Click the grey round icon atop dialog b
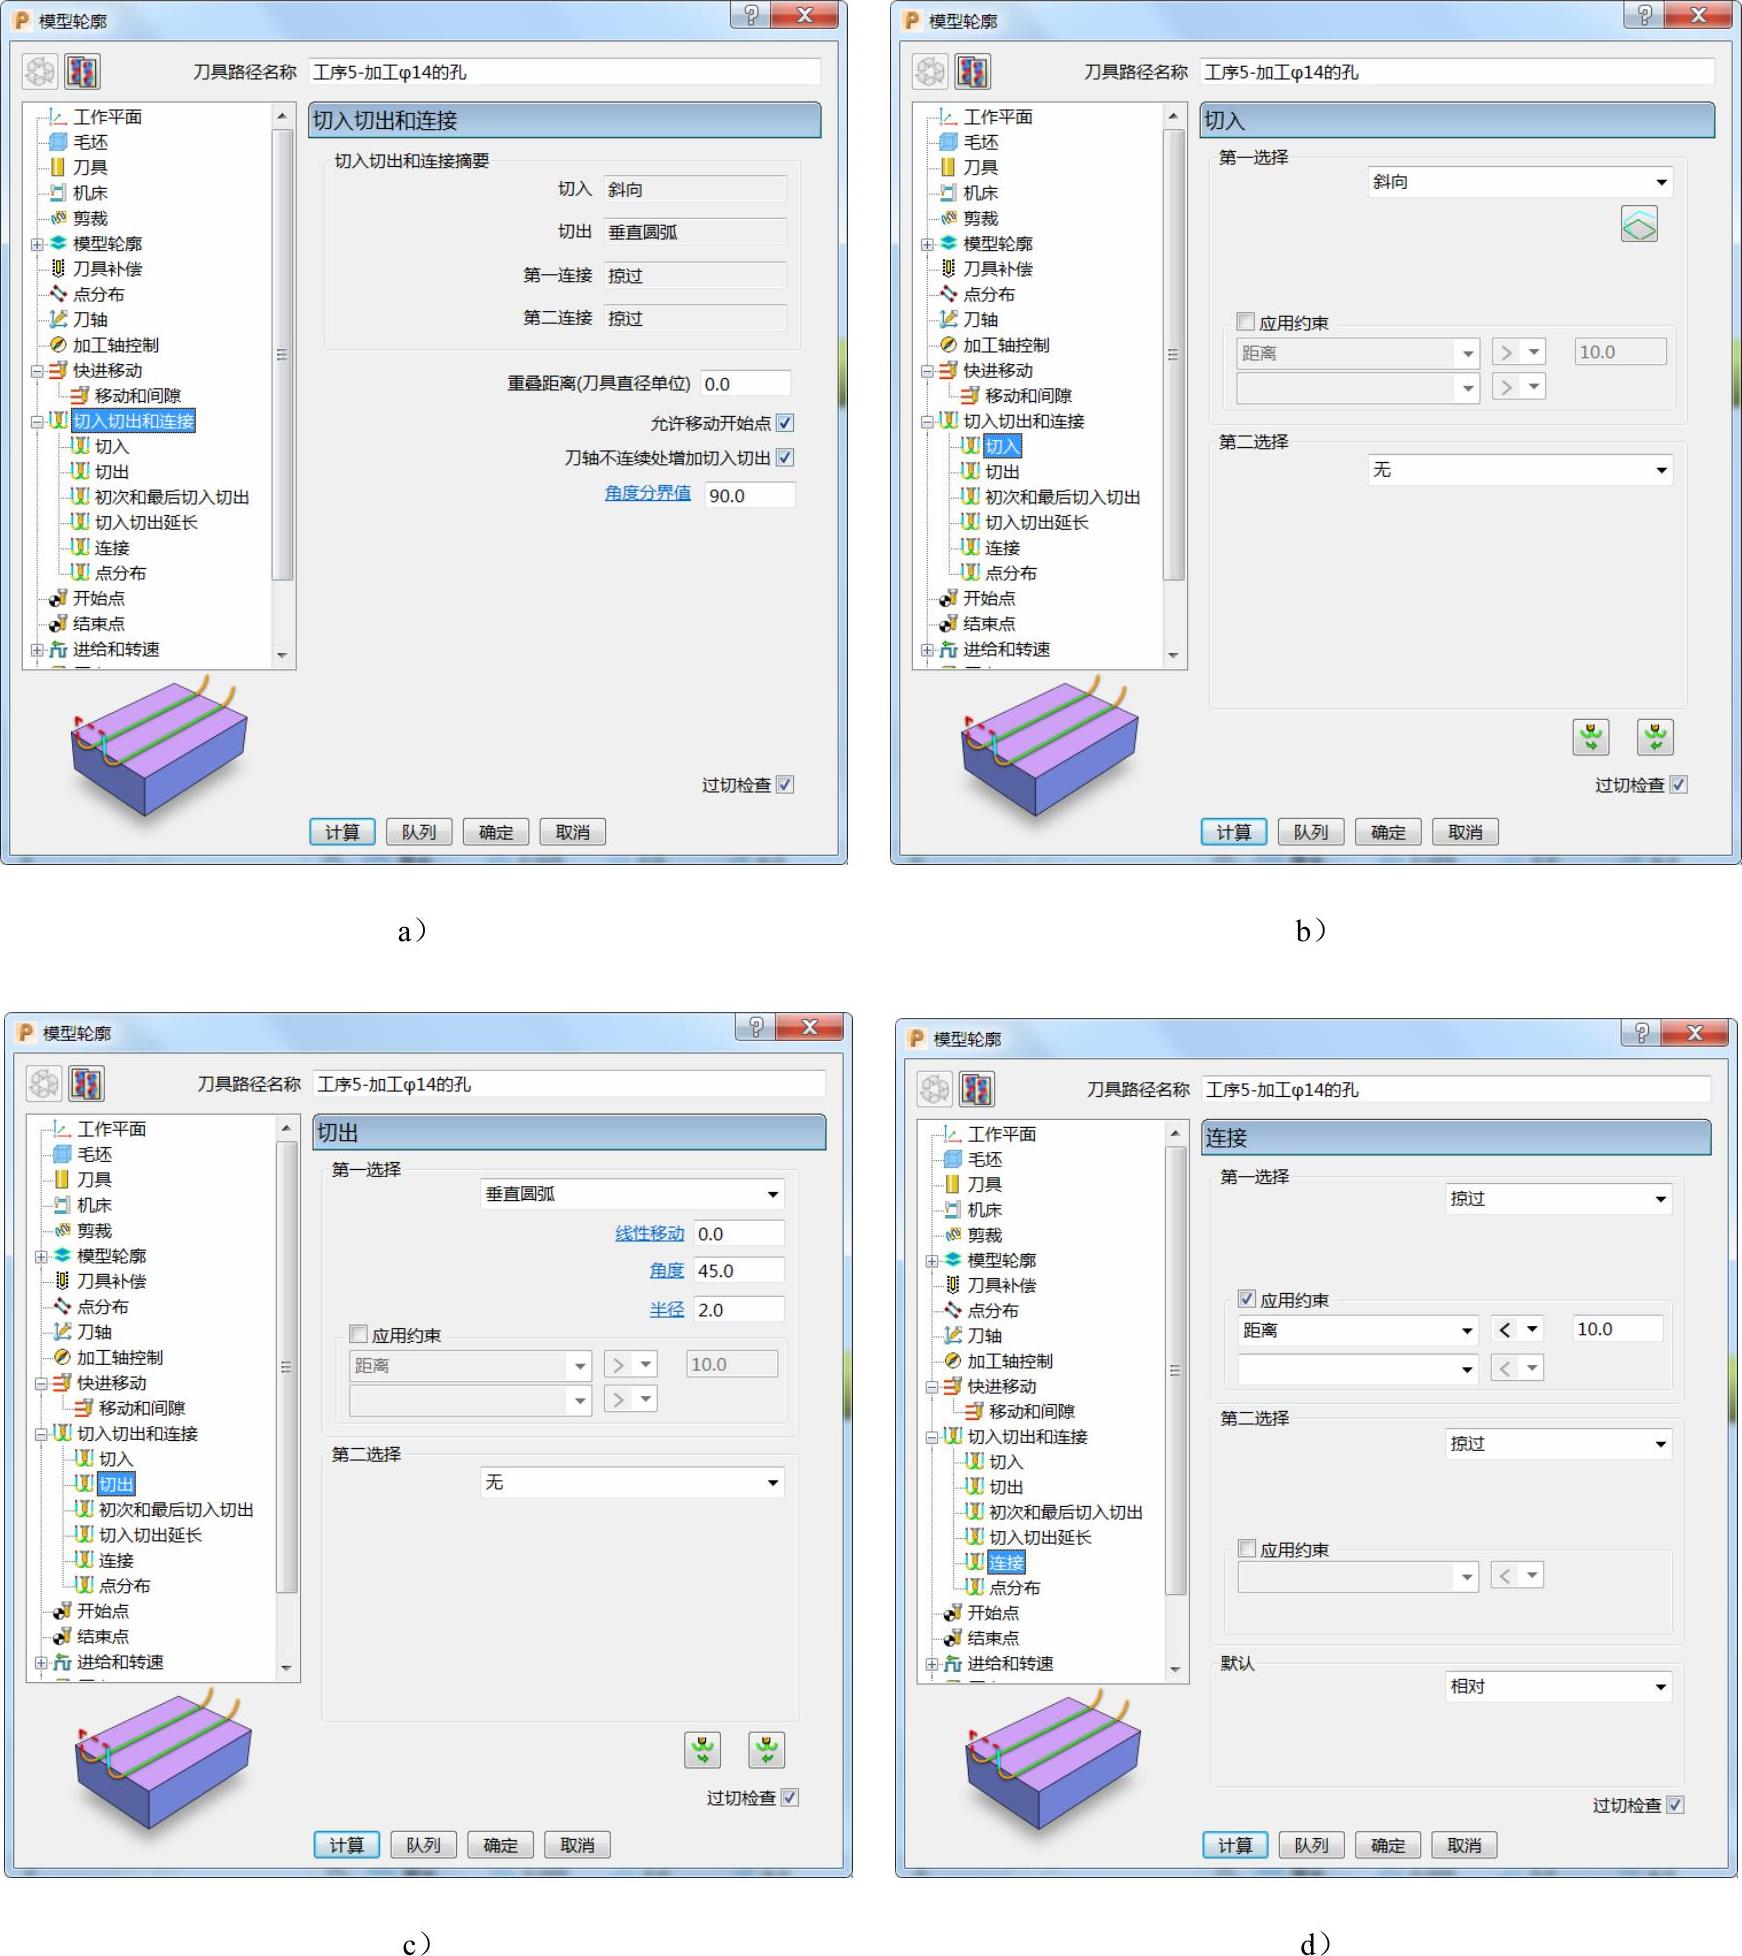 click(x=931, y=72)
